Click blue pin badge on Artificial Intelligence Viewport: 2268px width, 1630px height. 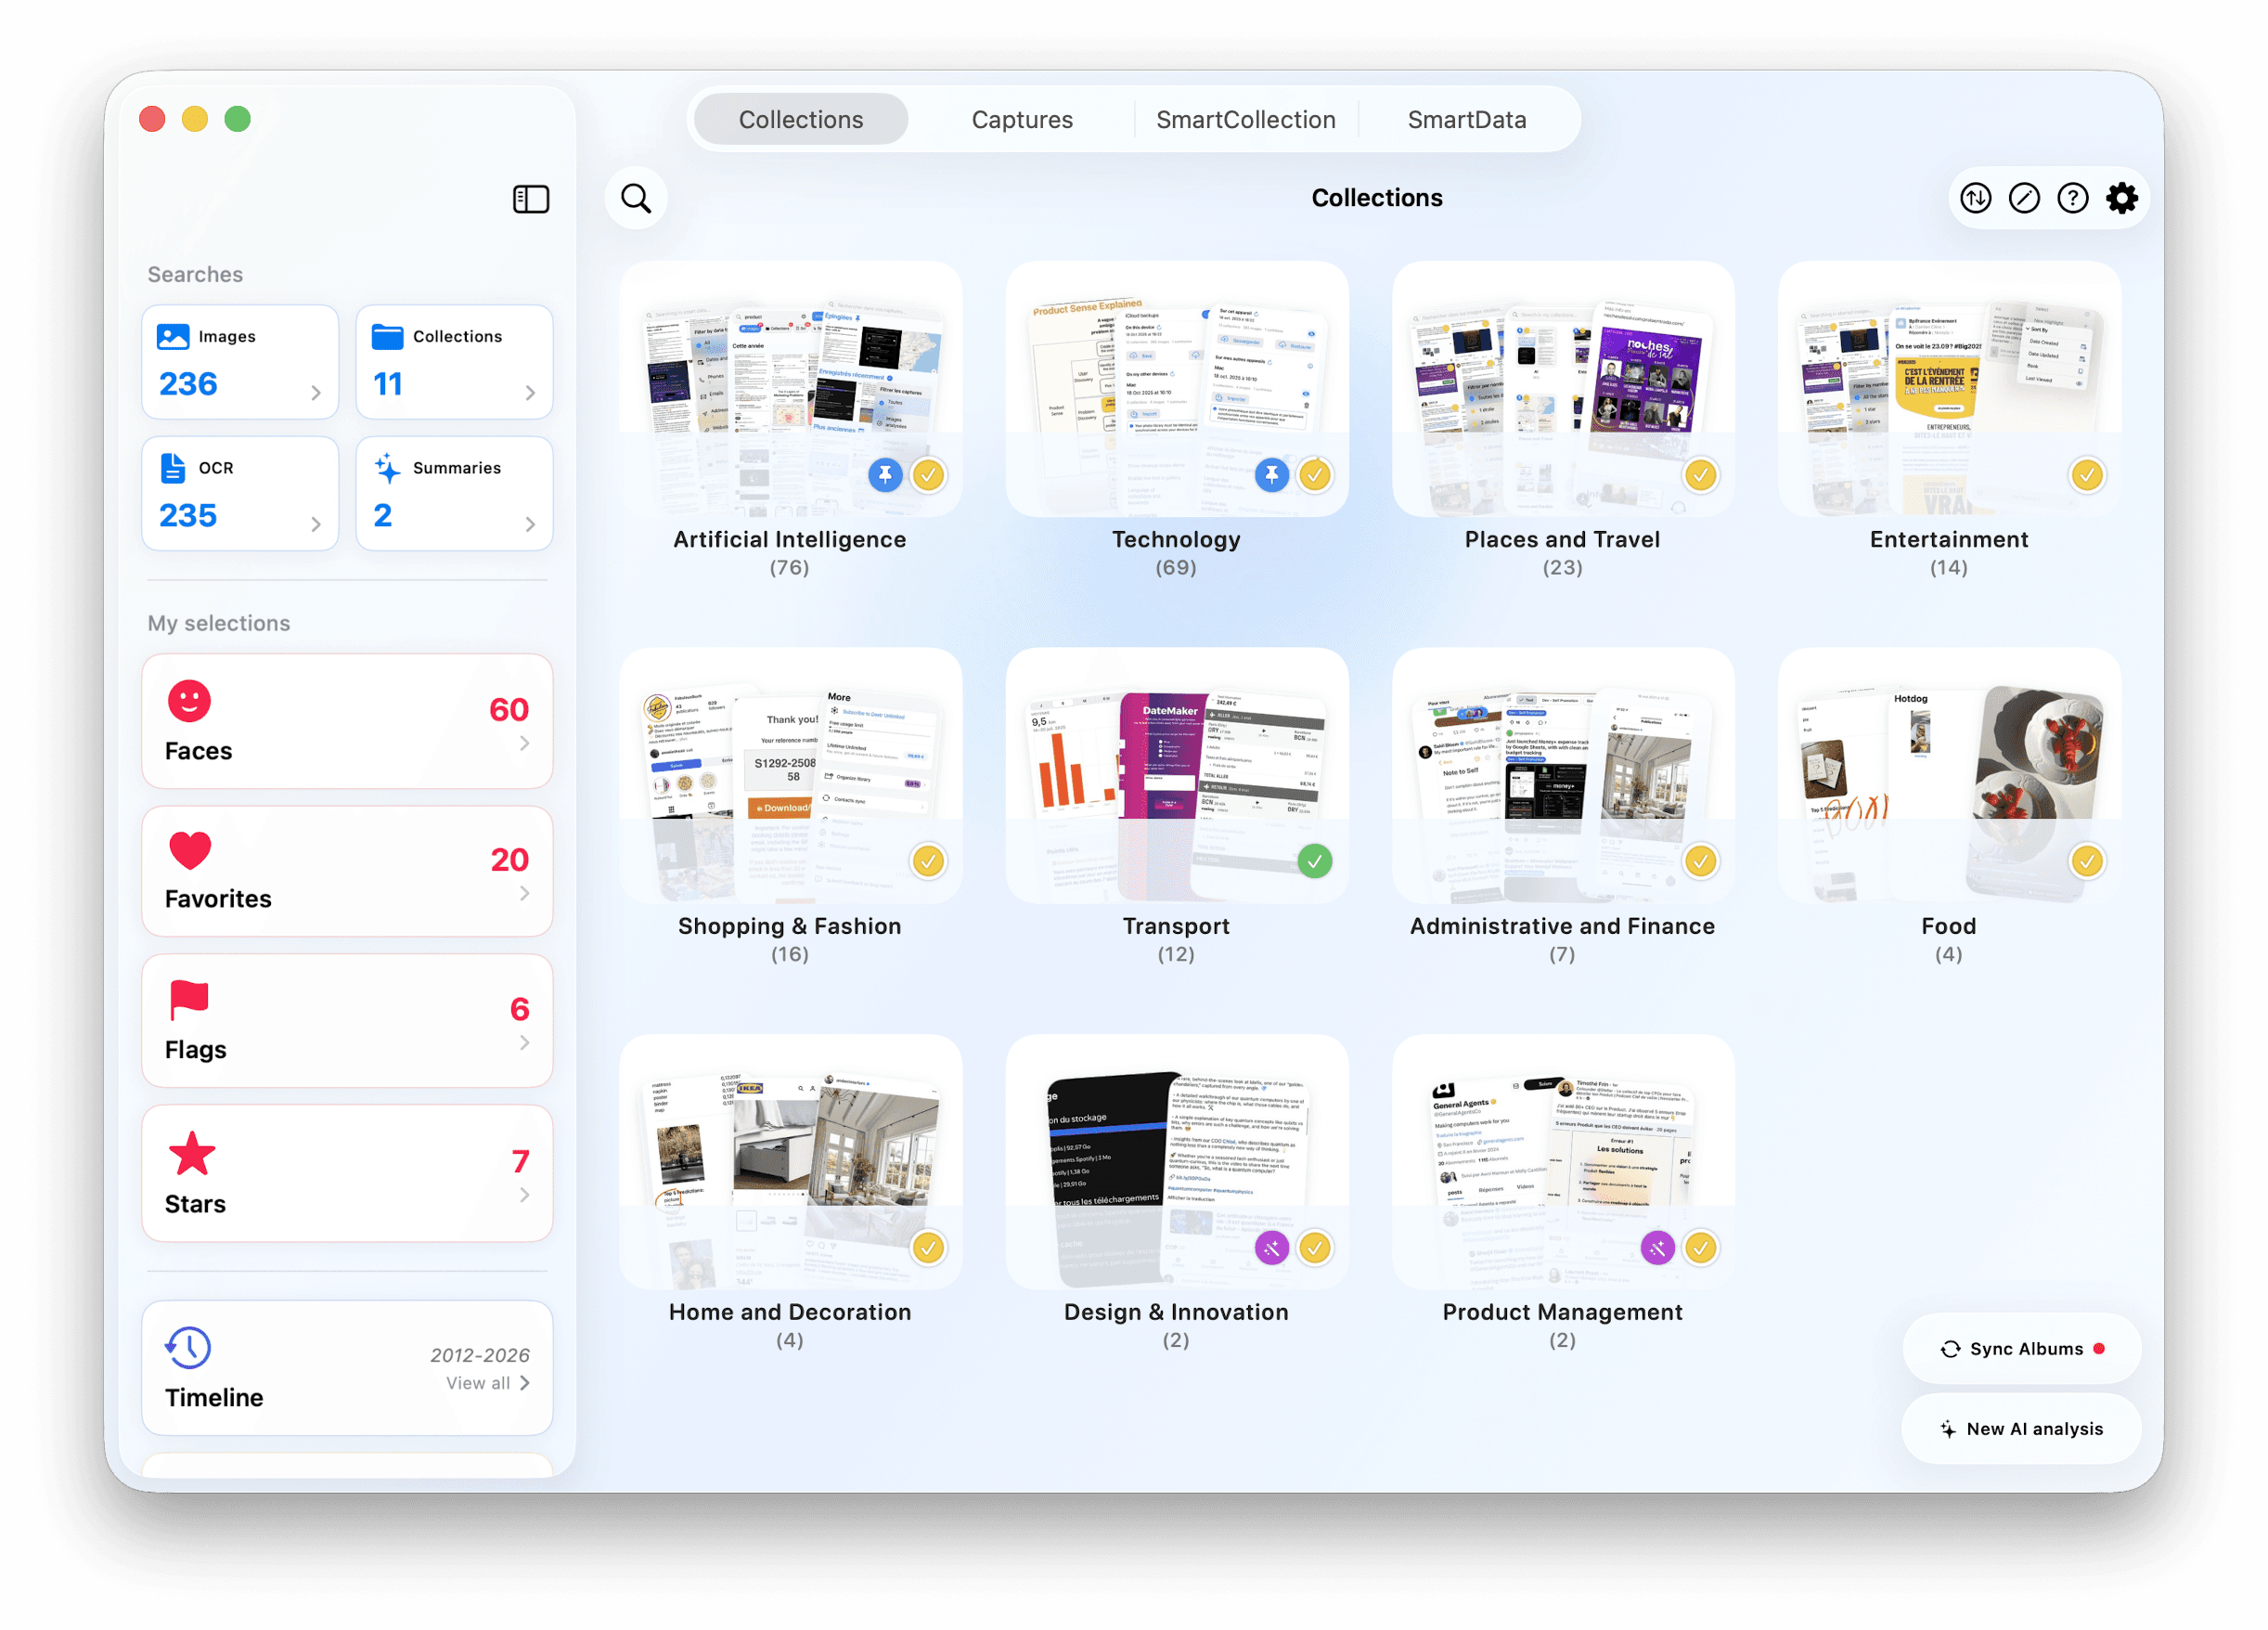(x=885, y=475)
